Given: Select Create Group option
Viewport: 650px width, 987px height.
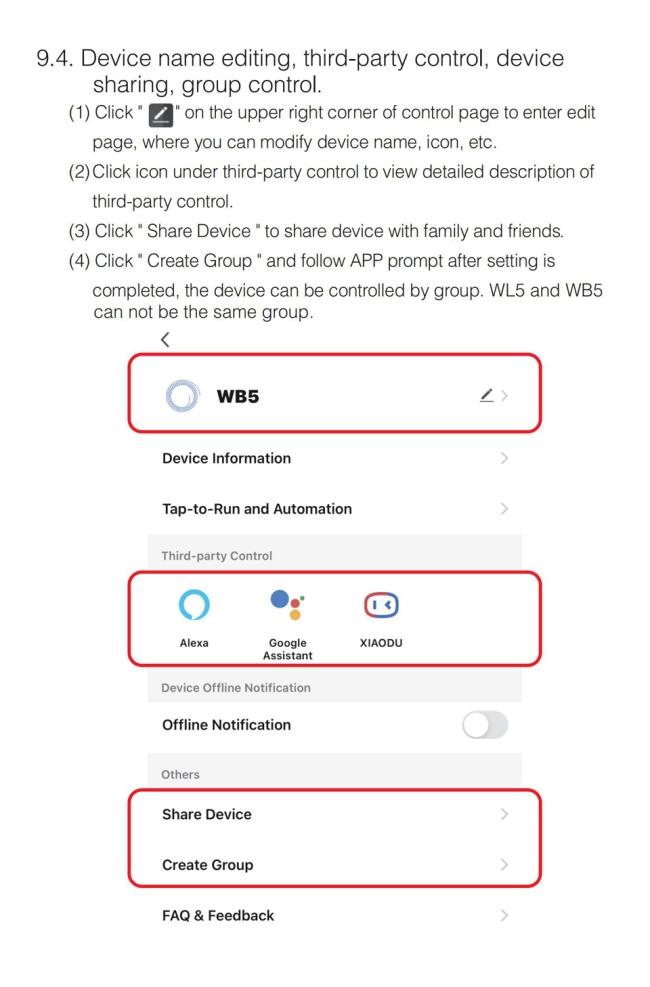Looking at the screenshot, I should point(335,865).
